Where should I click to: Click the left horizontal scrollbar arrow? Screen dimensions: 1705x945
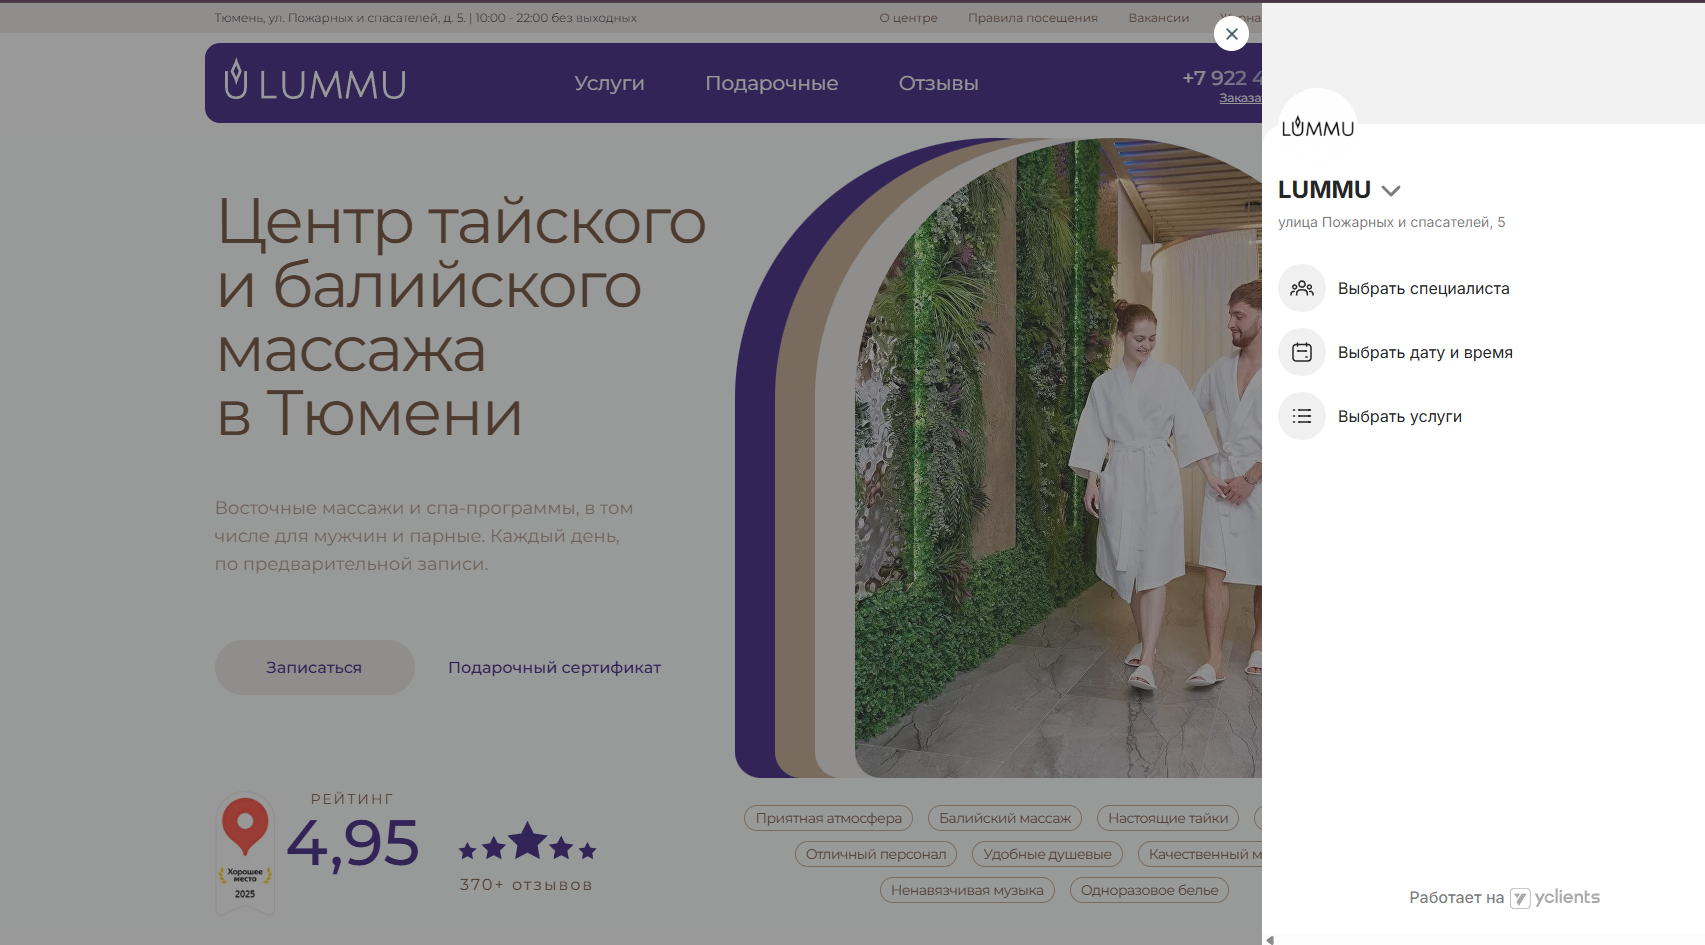tap(1270, 938)
